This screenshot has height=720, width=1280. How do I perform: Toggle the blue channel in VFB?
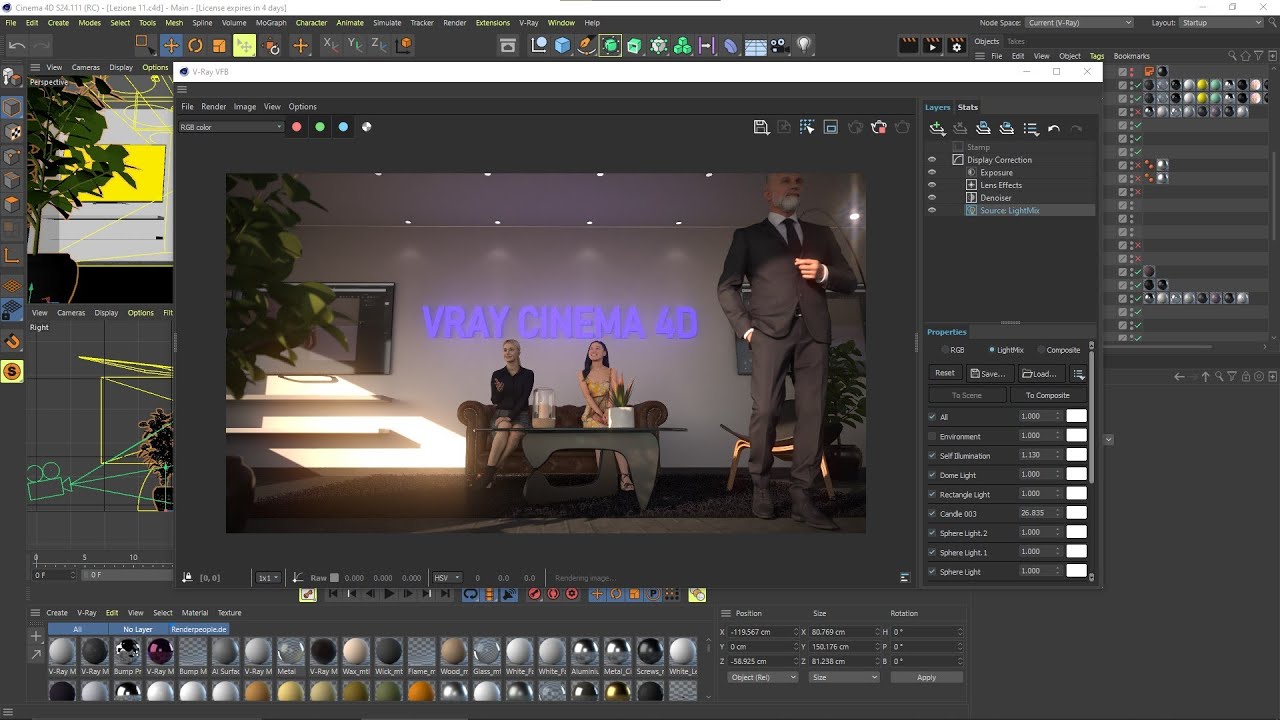pos(343,127)
